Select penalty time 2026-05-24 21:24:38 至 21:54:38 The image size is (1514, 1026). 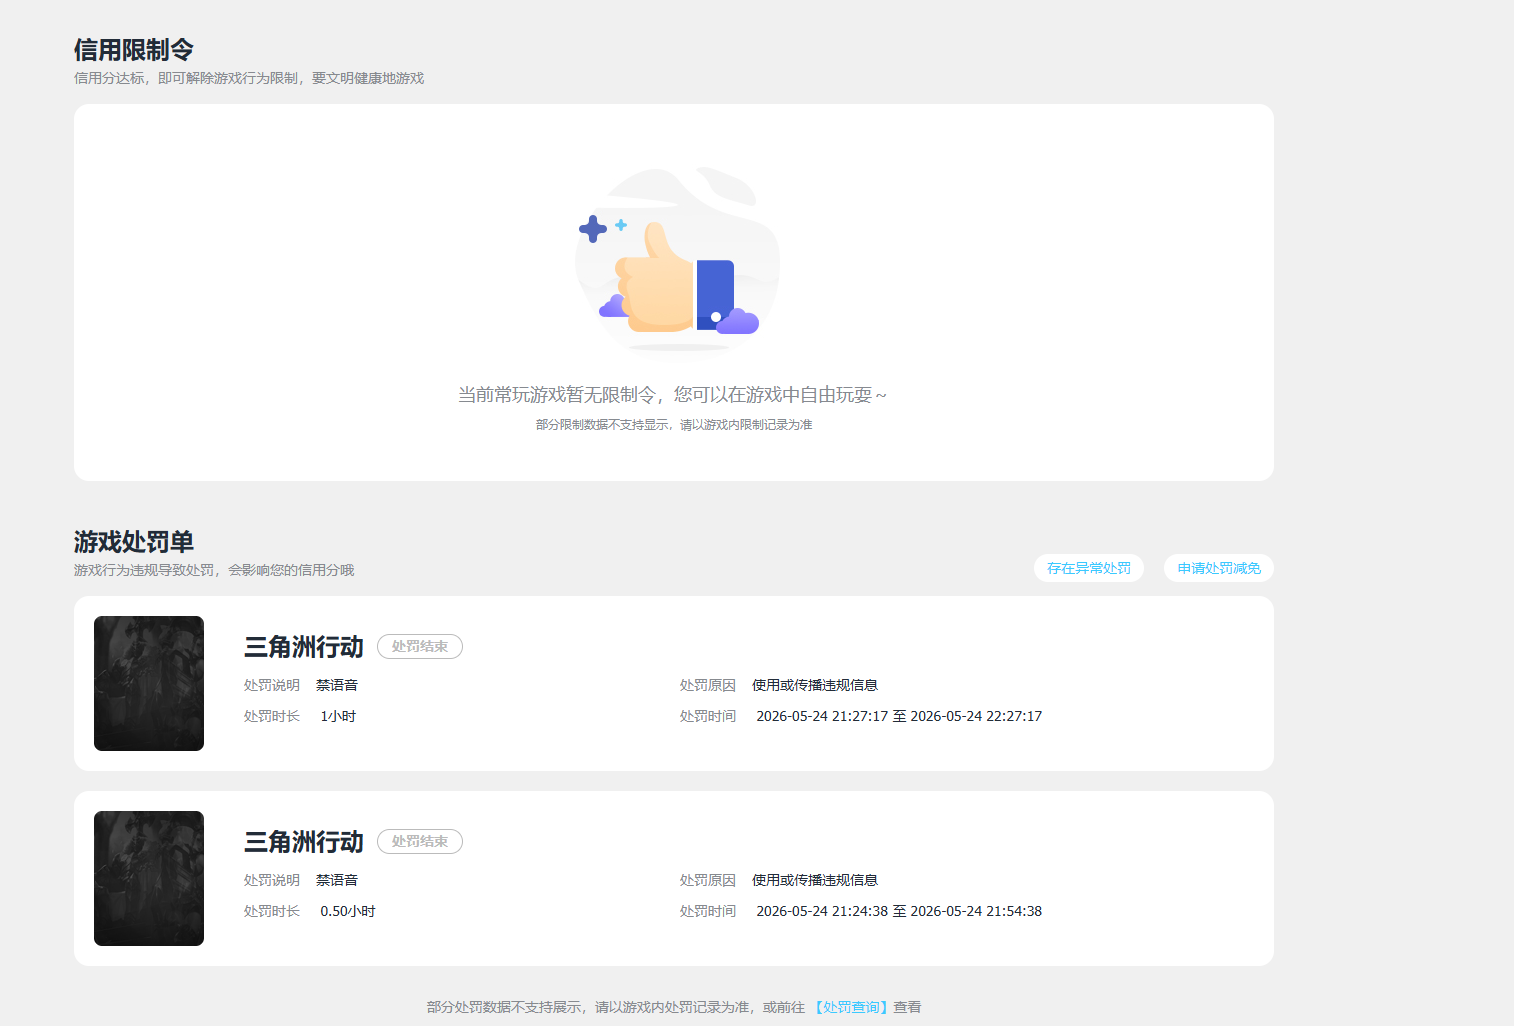[x=899, y=911]
